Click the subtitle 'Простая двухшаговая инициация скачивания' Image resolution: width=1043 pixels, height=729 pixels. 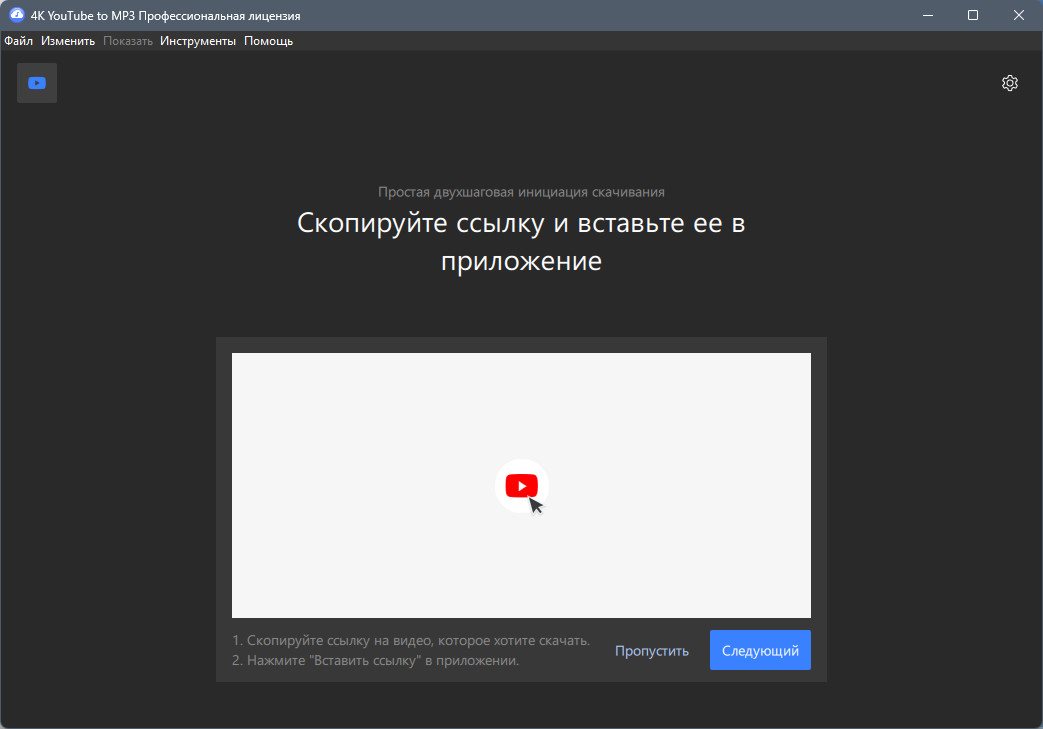coord(521,192)
